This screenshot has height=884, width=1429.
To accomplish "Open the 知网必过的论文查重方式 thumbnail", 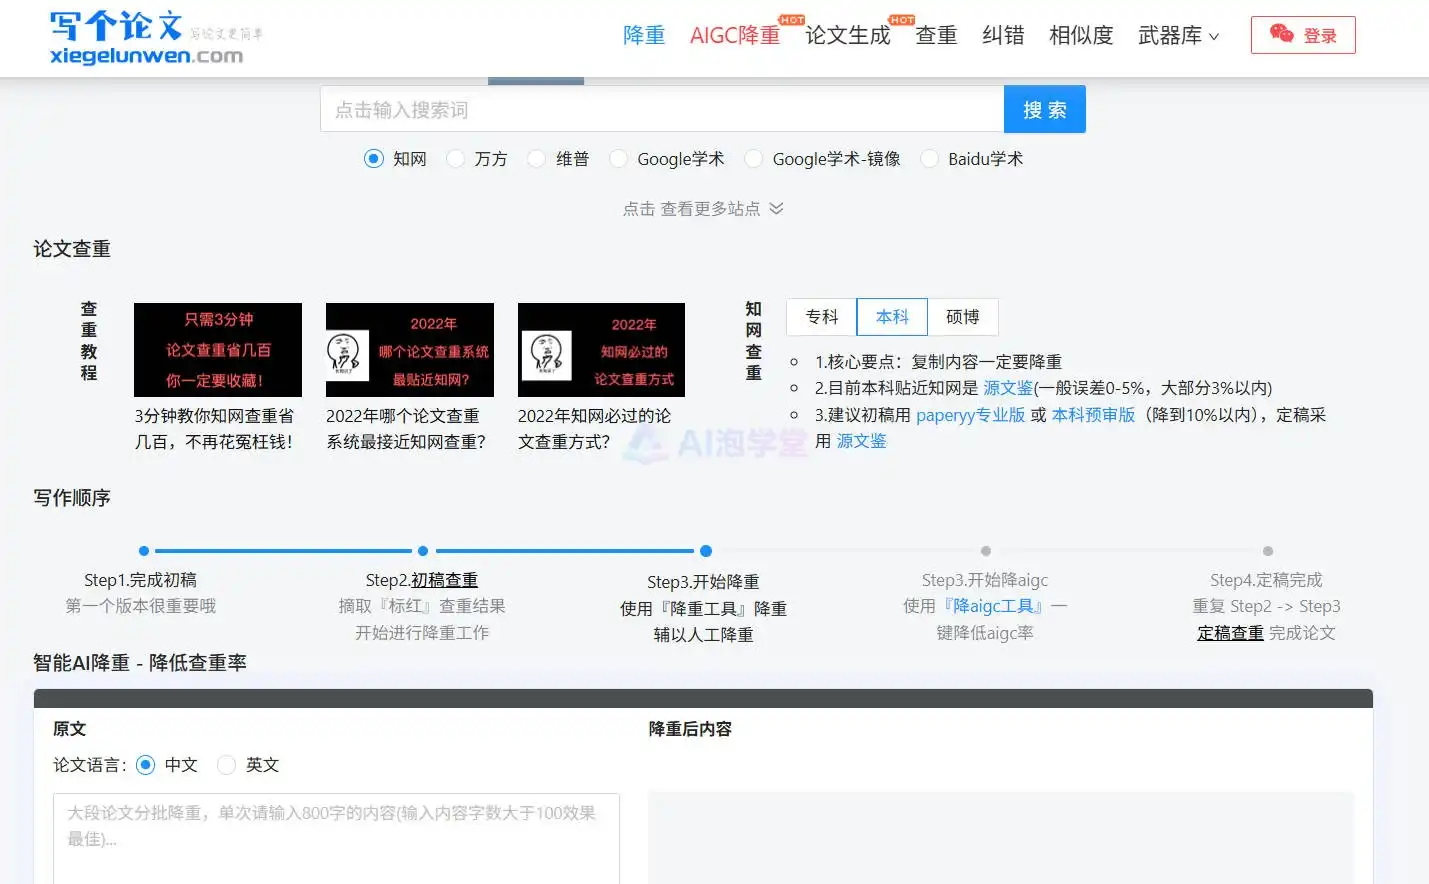I will [x=601, y=350].
